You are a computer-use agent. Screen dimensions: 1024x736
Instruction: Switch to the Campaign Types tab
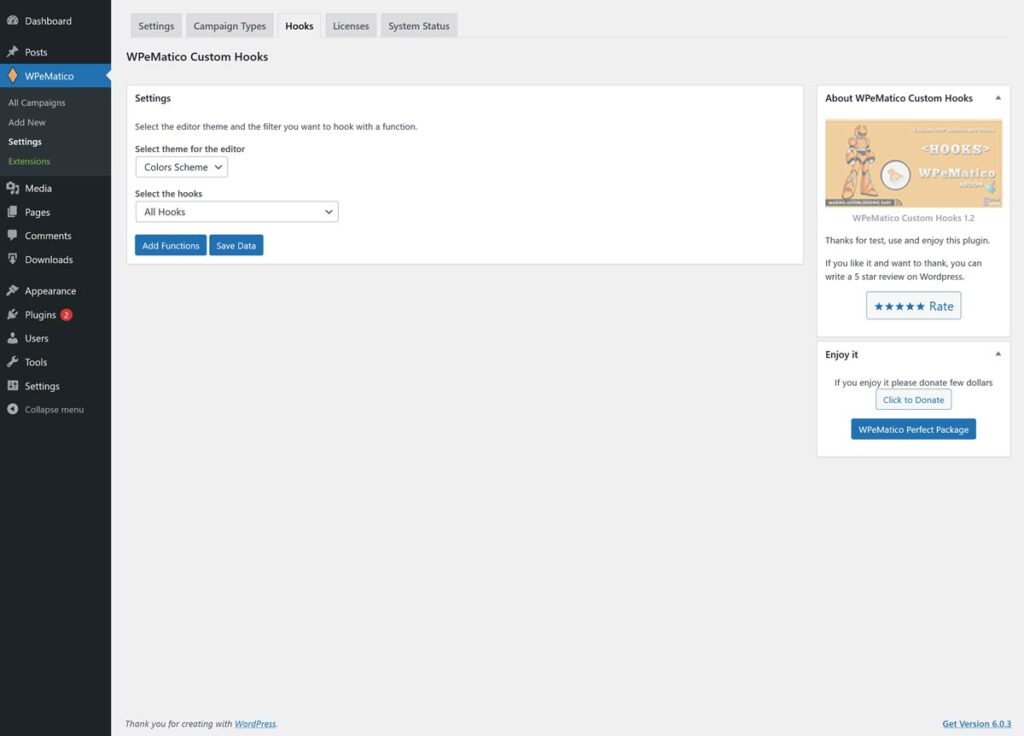(230, 26)
